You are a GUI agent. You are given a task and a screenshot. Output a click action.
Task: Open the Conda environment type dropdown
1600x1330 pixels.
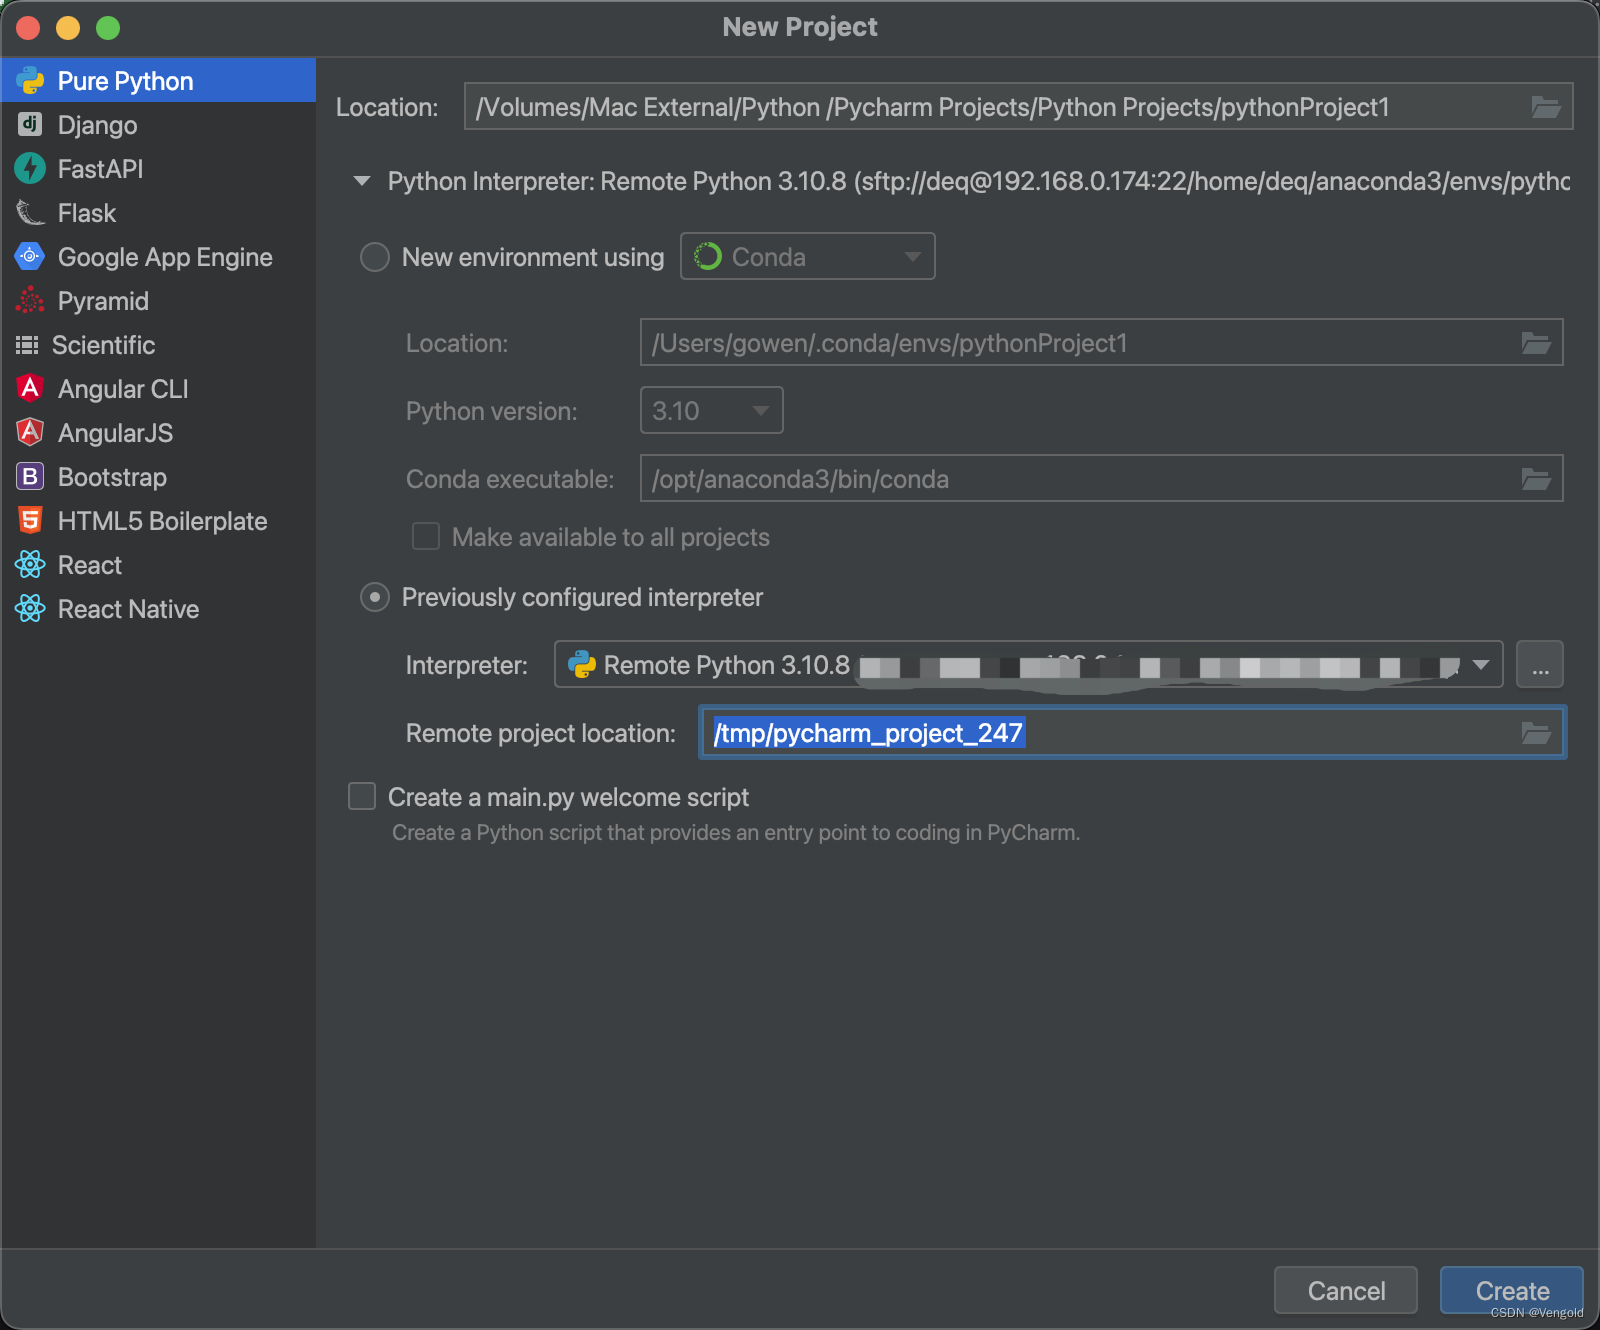[808, 256]
